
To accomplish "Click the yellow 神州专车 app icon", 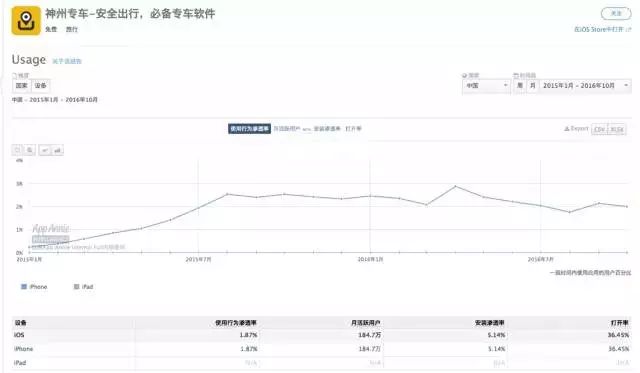I will [x=26, y=20].
